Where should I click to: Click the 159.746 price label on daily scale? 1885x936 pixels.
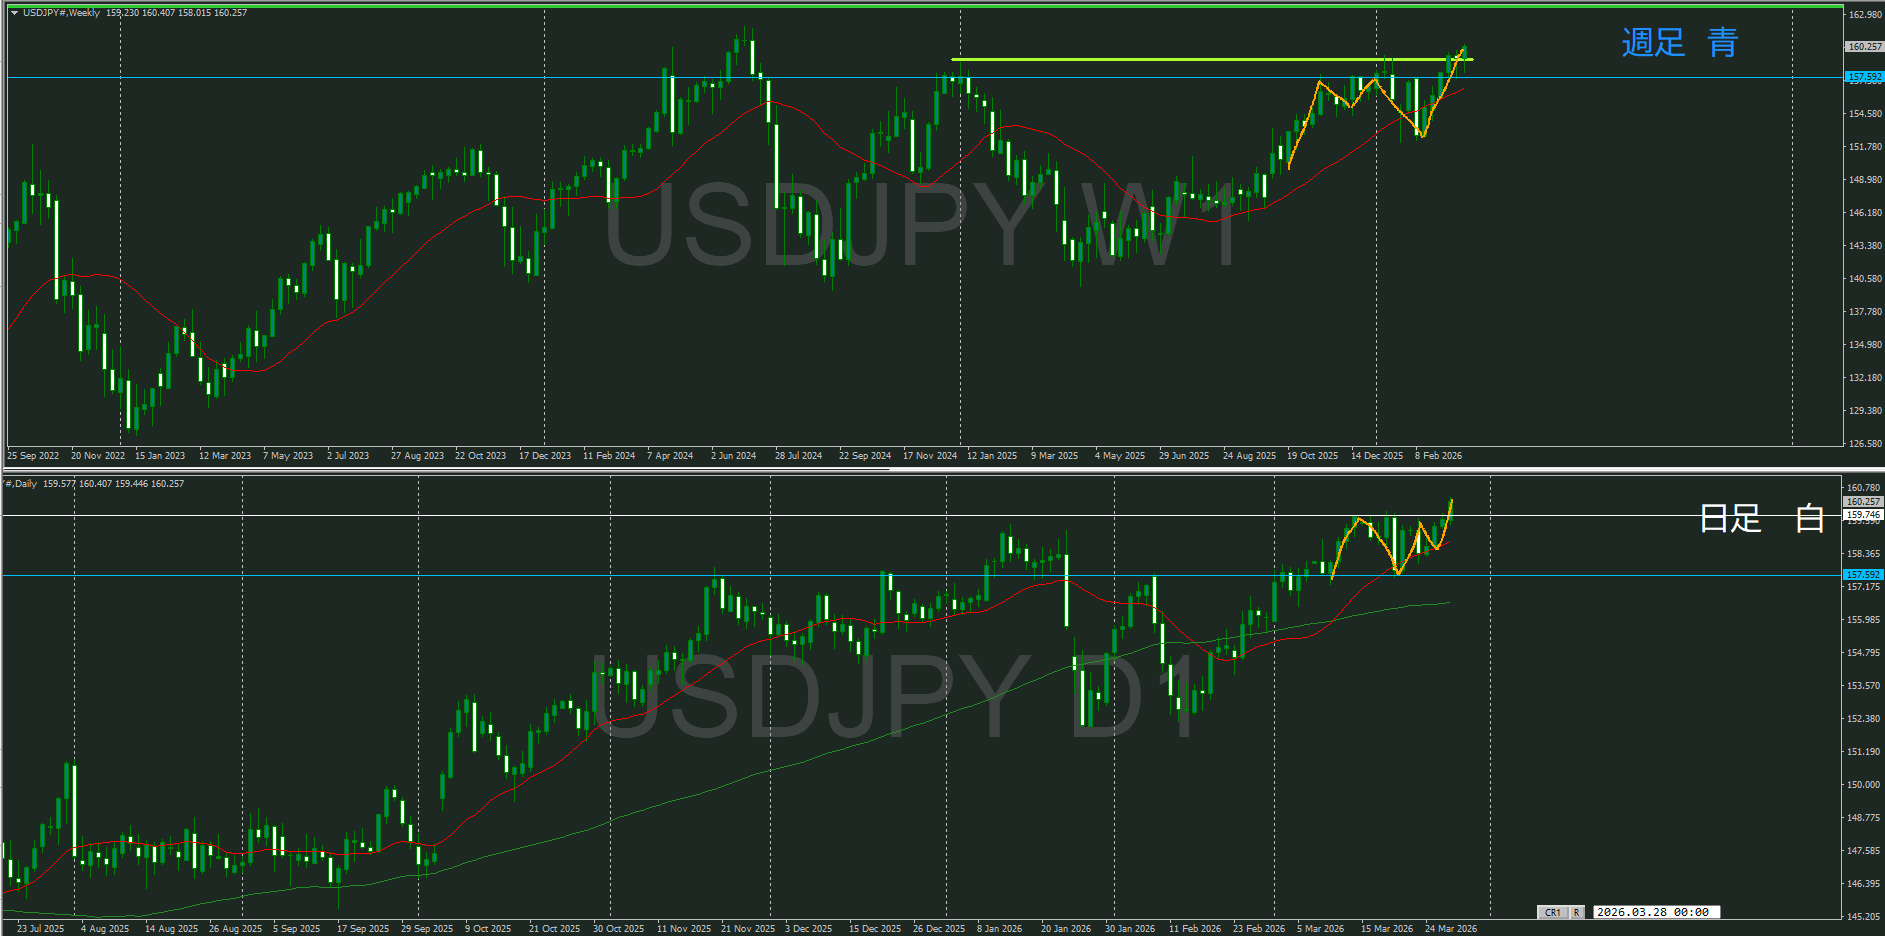point(1863,515)
